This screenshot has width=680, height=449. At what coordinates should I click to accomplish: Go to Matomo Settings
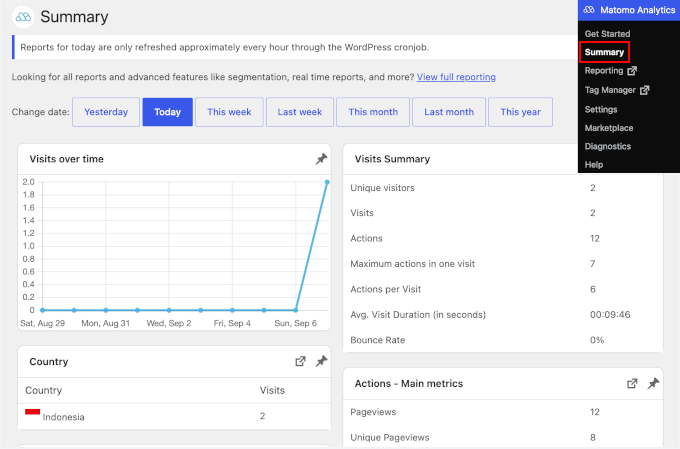point(601,109)
